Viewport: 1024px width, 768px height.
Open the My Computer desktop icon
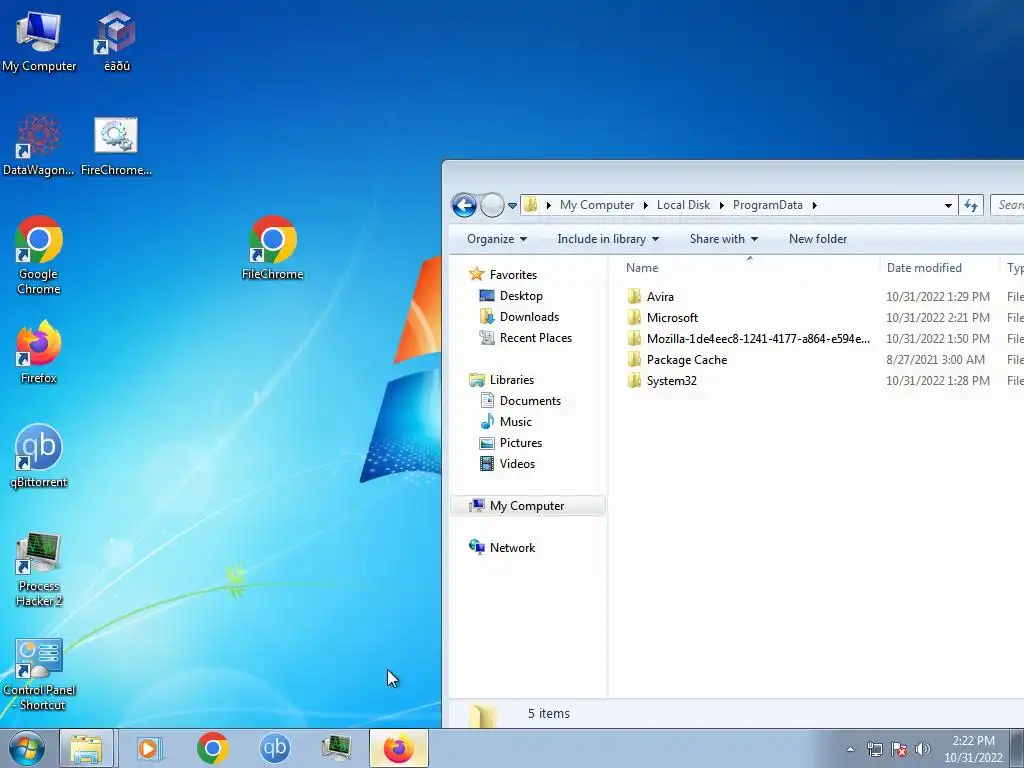click(39, 42)
